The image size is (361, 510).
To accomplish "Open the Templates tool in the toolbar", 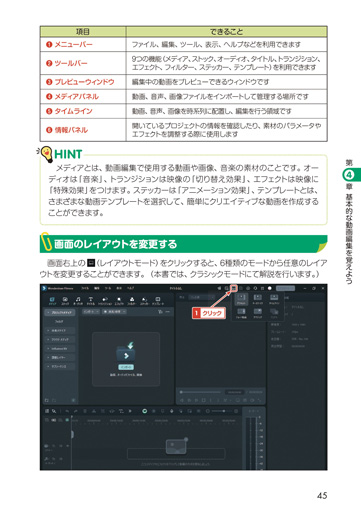I will point(158,301).
